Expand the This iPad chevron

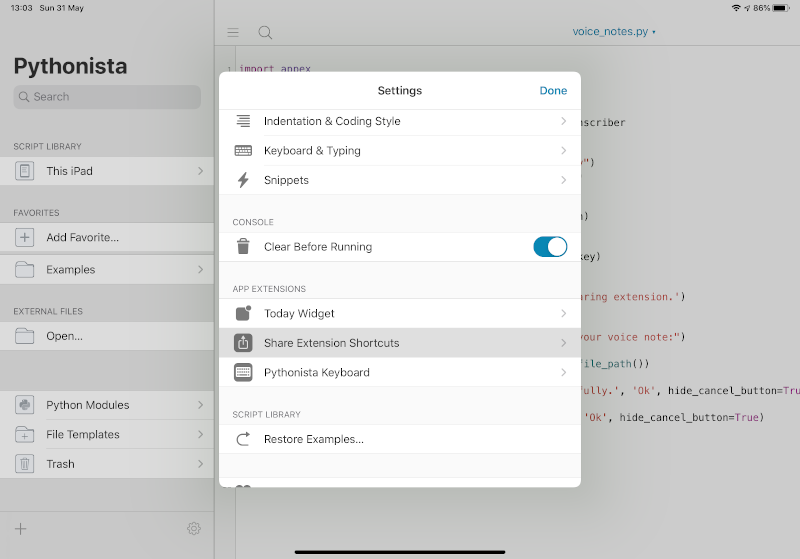coord(201,171)
